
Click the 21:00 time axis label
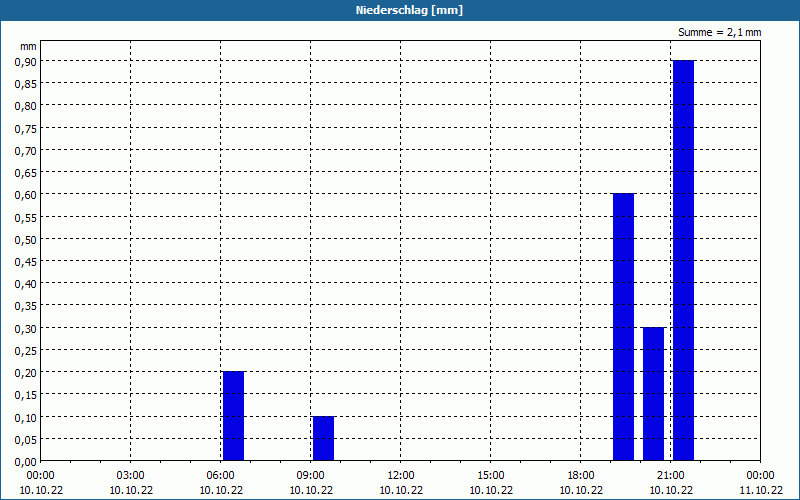click(671, 476)
